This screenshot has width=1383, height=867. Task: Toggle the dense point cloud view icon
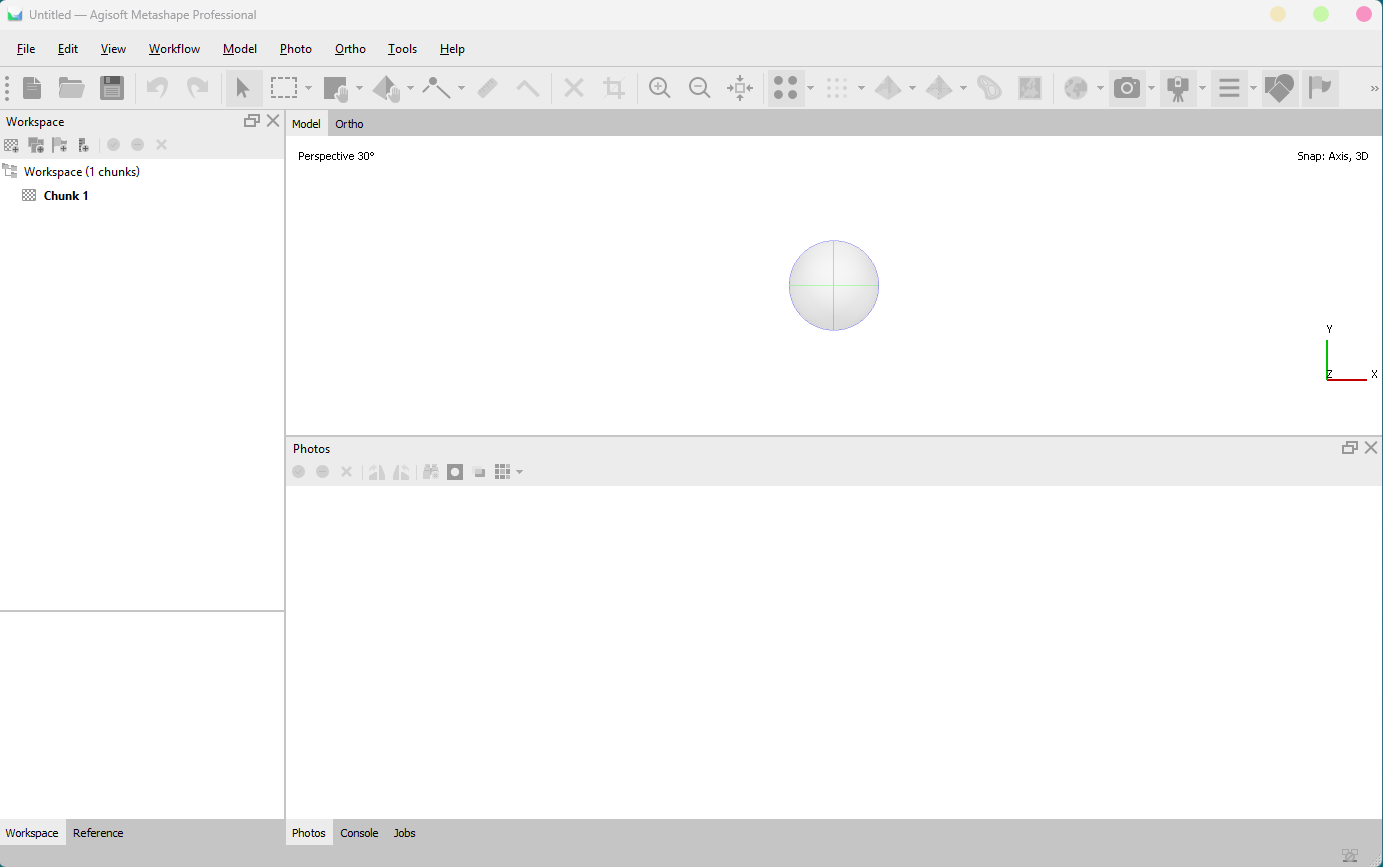click(837, 88)
